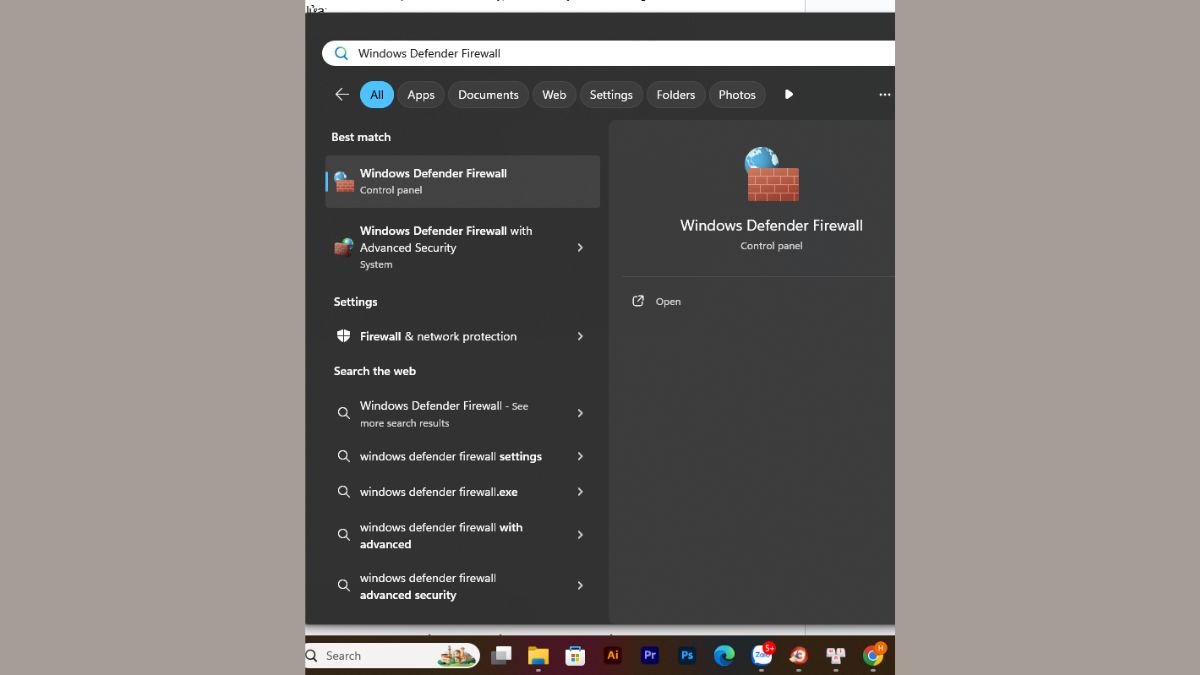Screen dimensions: 1200x675
Task: Launch Adobe Premiere Pro from taskbar
Action: [x=650, y=656]
